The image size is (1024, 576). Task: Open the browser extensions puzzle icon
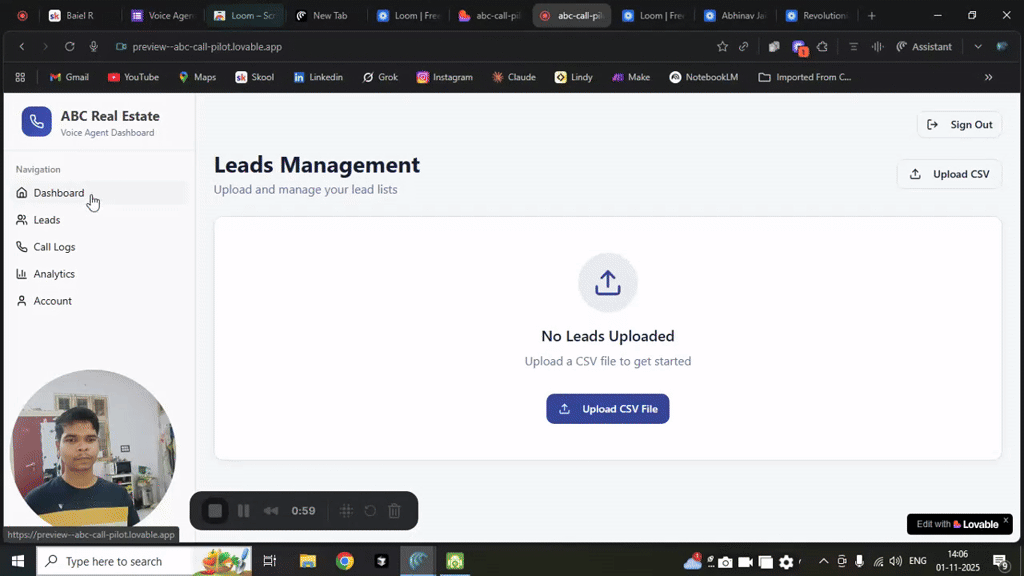[x=822, y=46]
